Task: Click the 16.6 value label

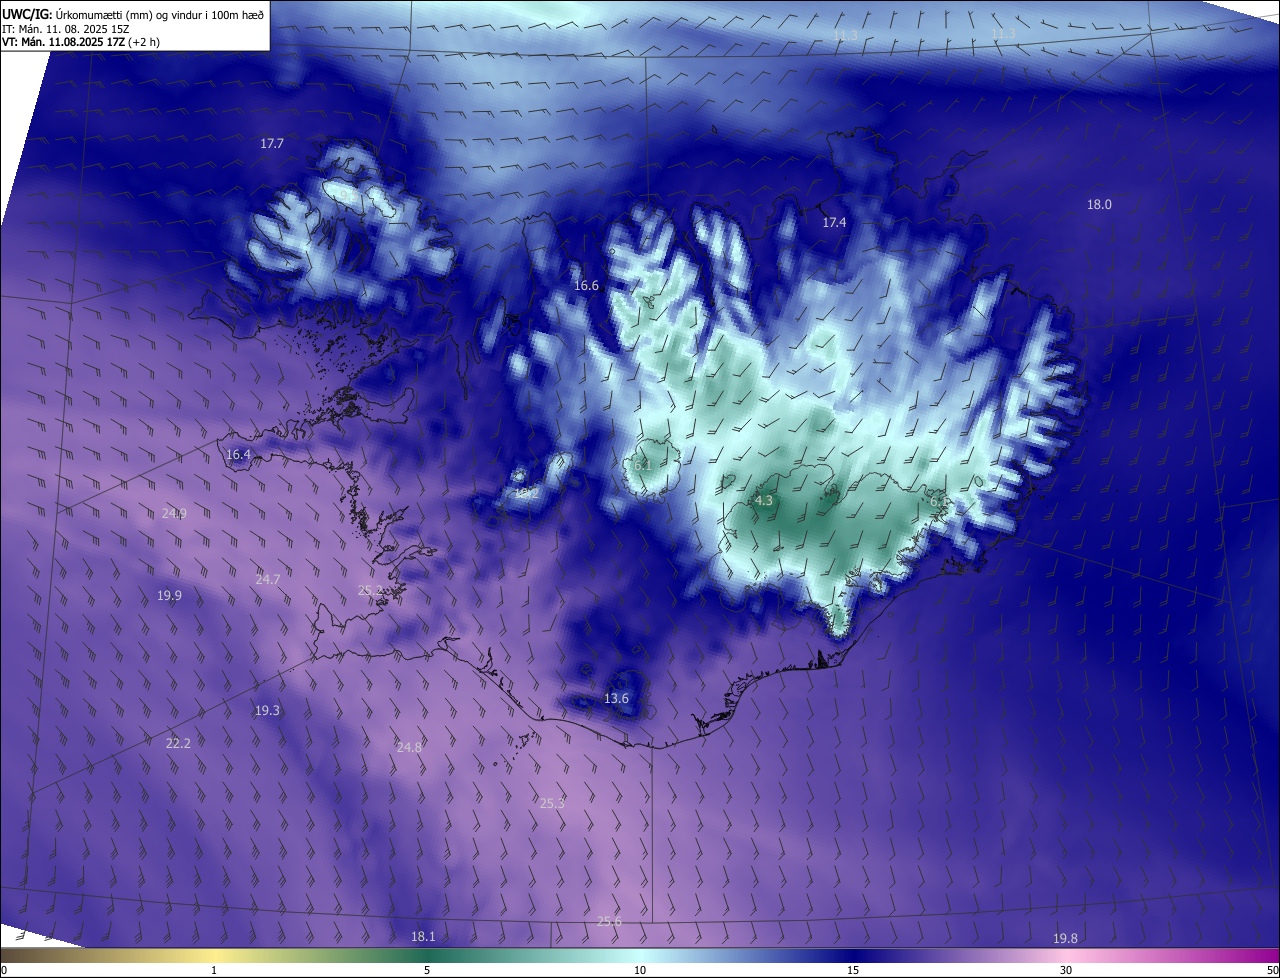Action: (586, 286)
